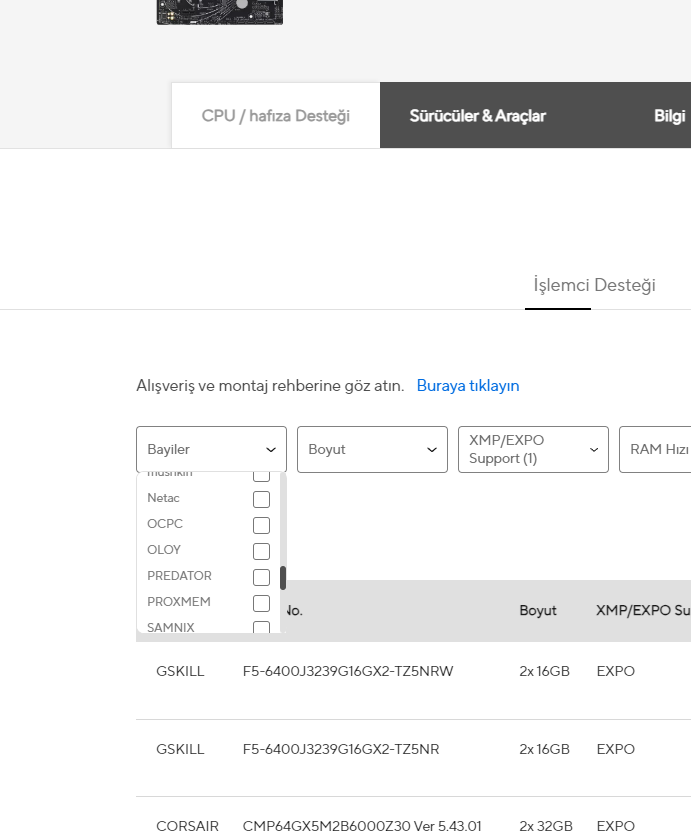Image resolution: width=691 pixels, height=835 pixels.
Task: Click the Boyut dropdown chevron arrow
Action: (432, 450)
